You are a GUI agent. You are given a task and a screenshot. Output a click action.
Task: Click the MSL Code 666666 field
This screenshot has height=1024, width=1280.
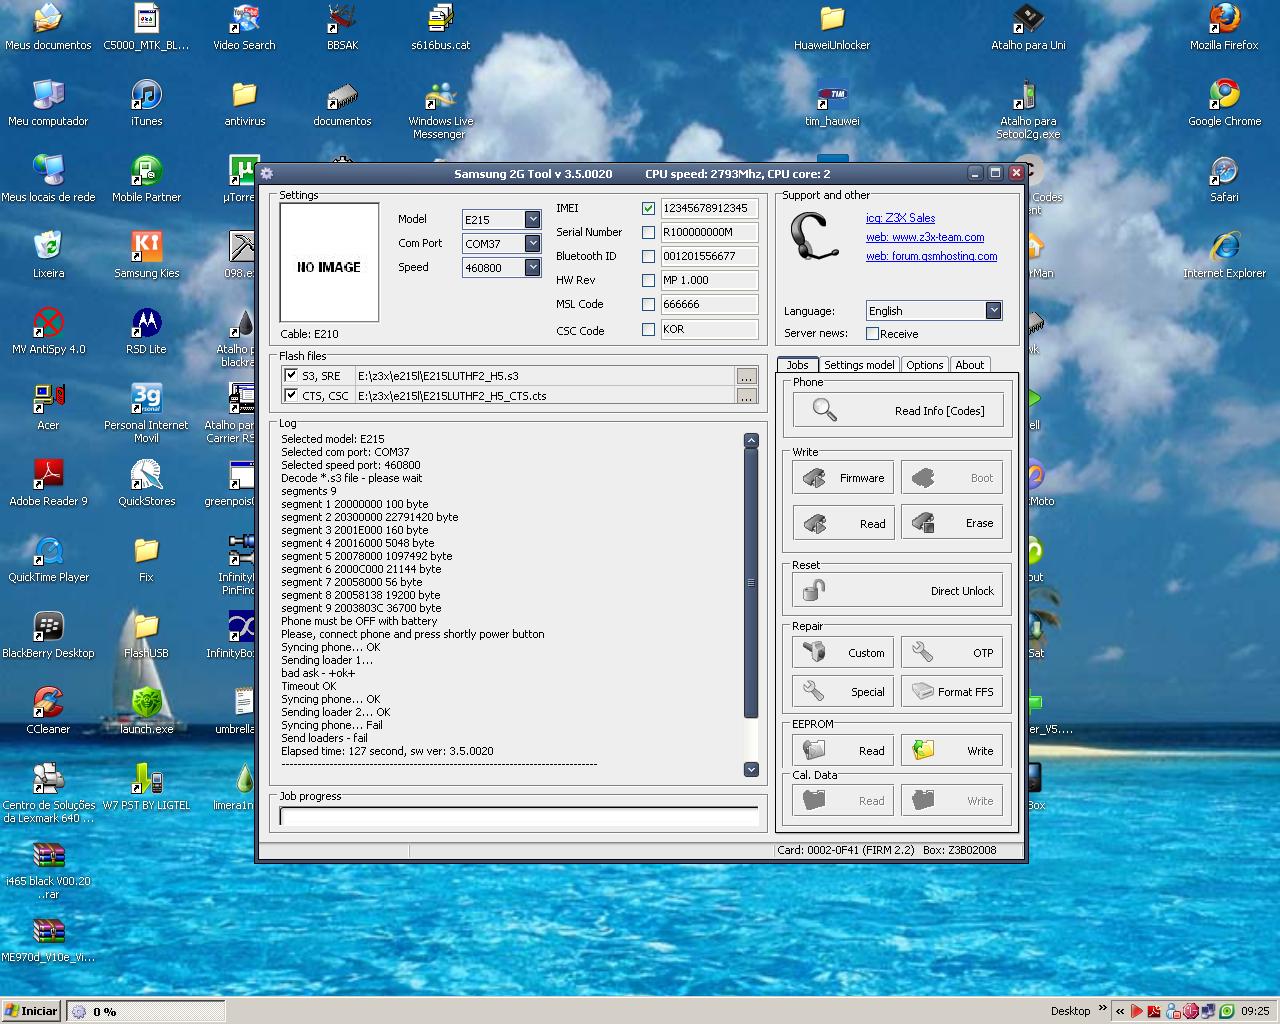click(709, 305)
